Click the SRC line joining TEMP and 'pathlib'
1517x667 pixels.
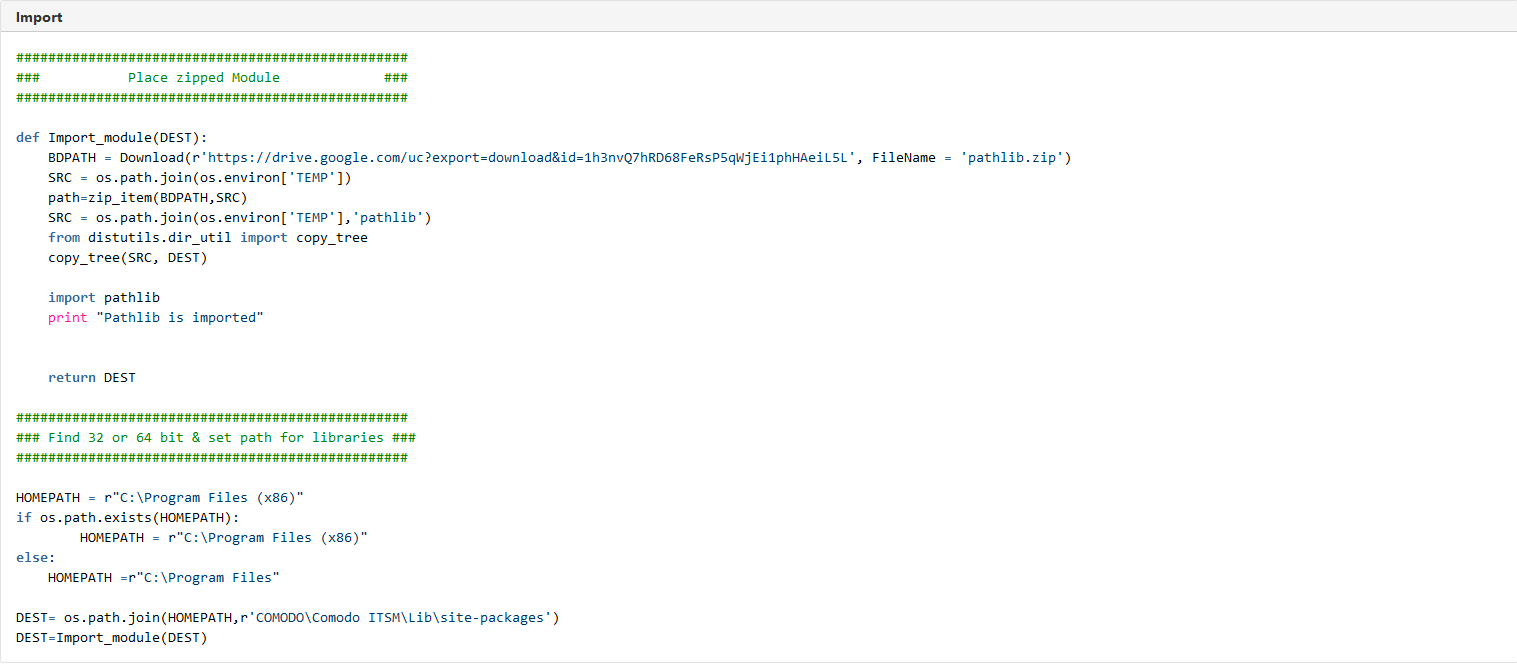tap(240, 217)
